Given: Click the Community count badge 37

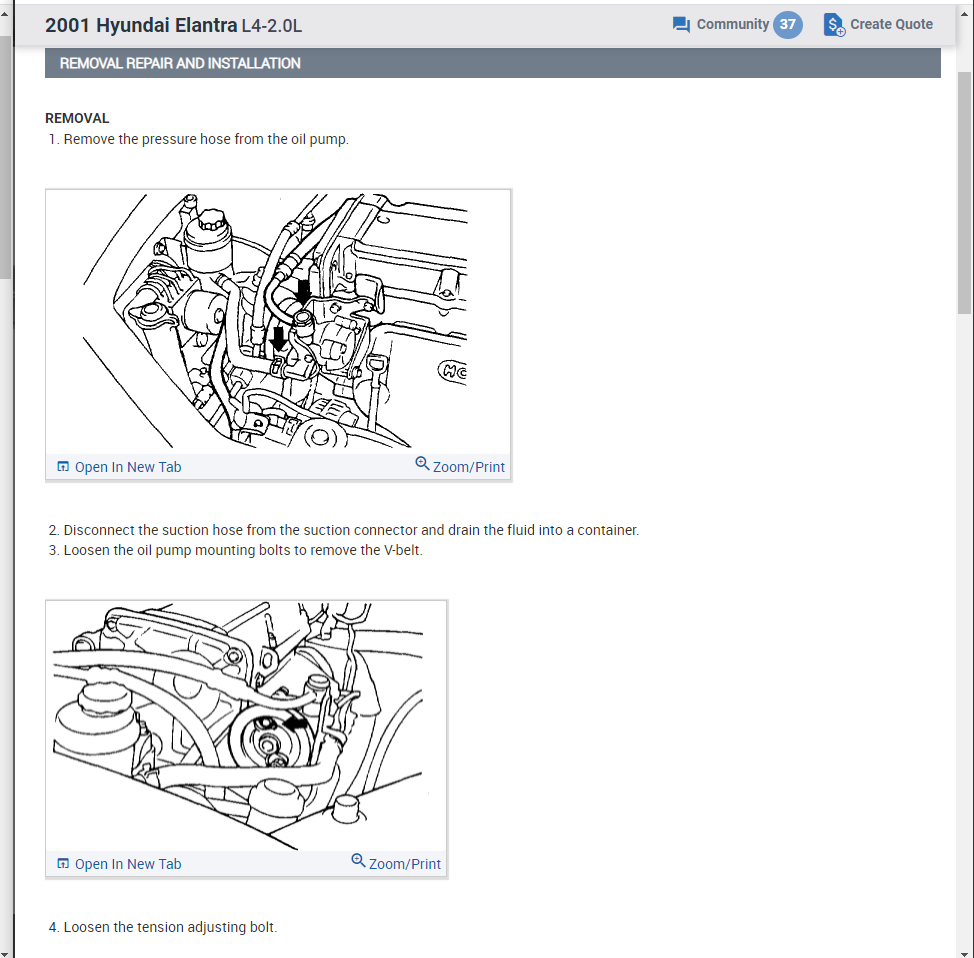Looking at the screenshot, I should (788, 24).
